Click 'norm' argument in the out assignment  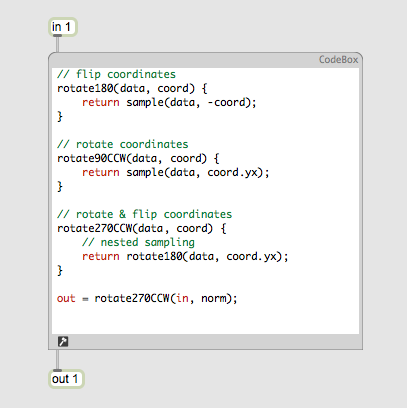pyautogui.click(x=213, y=298)
